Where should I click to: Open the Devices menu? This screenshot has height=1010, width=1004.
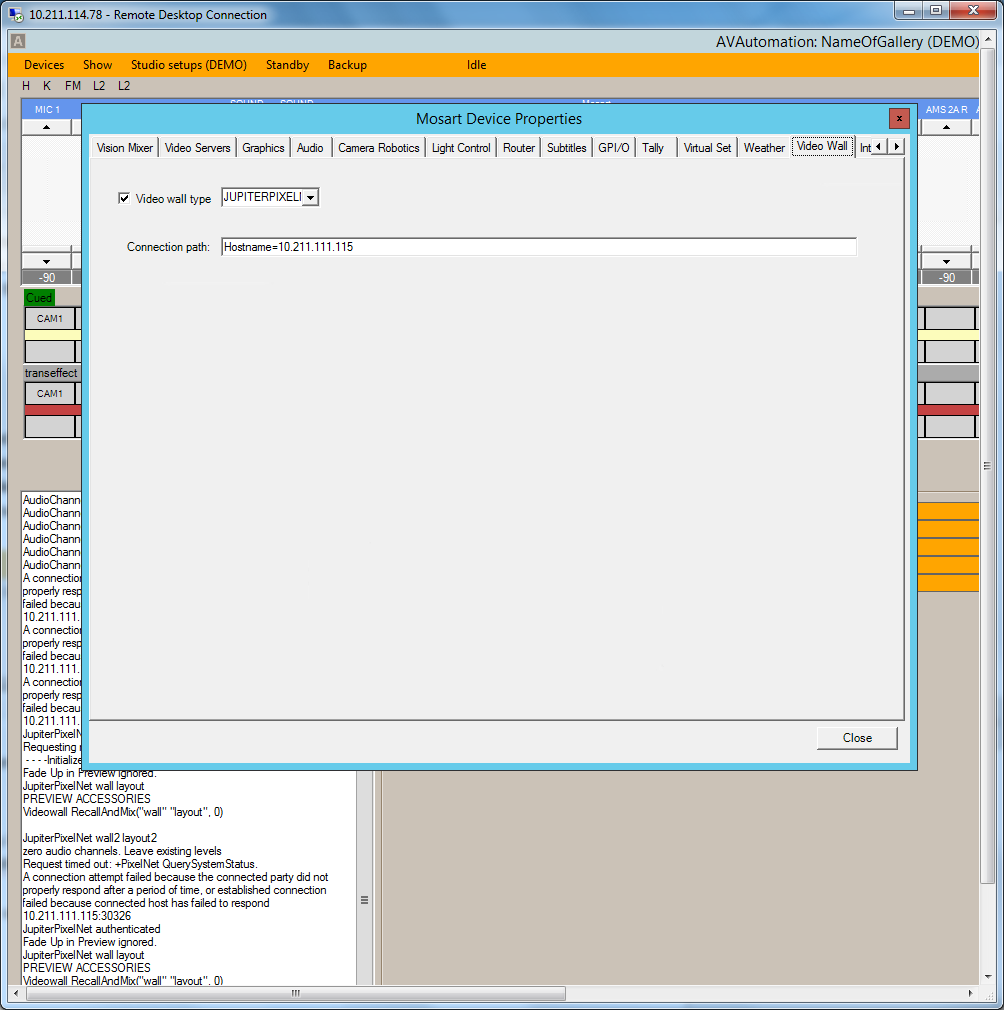[44, 65]
